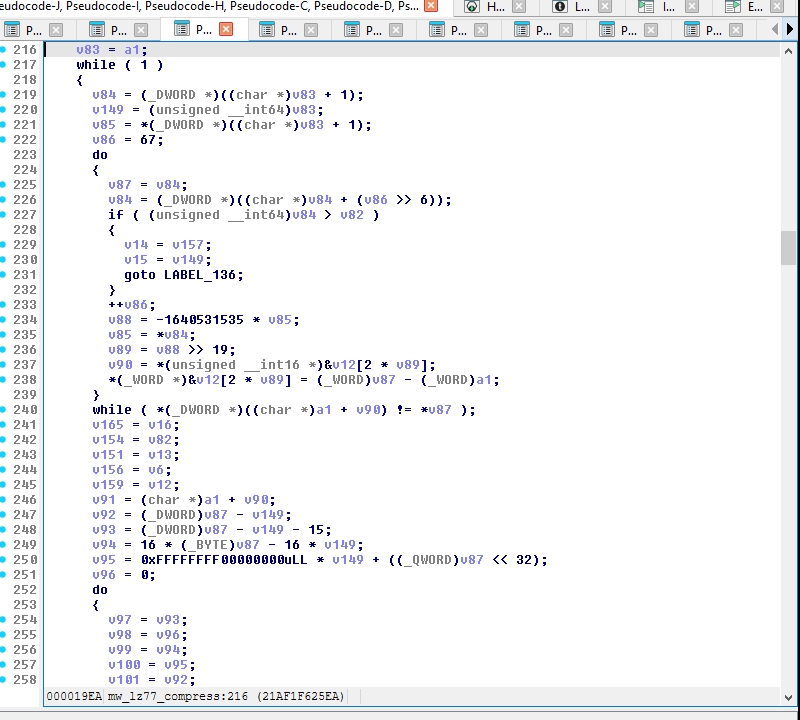Viewport: 800px width, 720px height.
Task: Toggle the breakpoint marker next to line 240
Action: (5, 409)
